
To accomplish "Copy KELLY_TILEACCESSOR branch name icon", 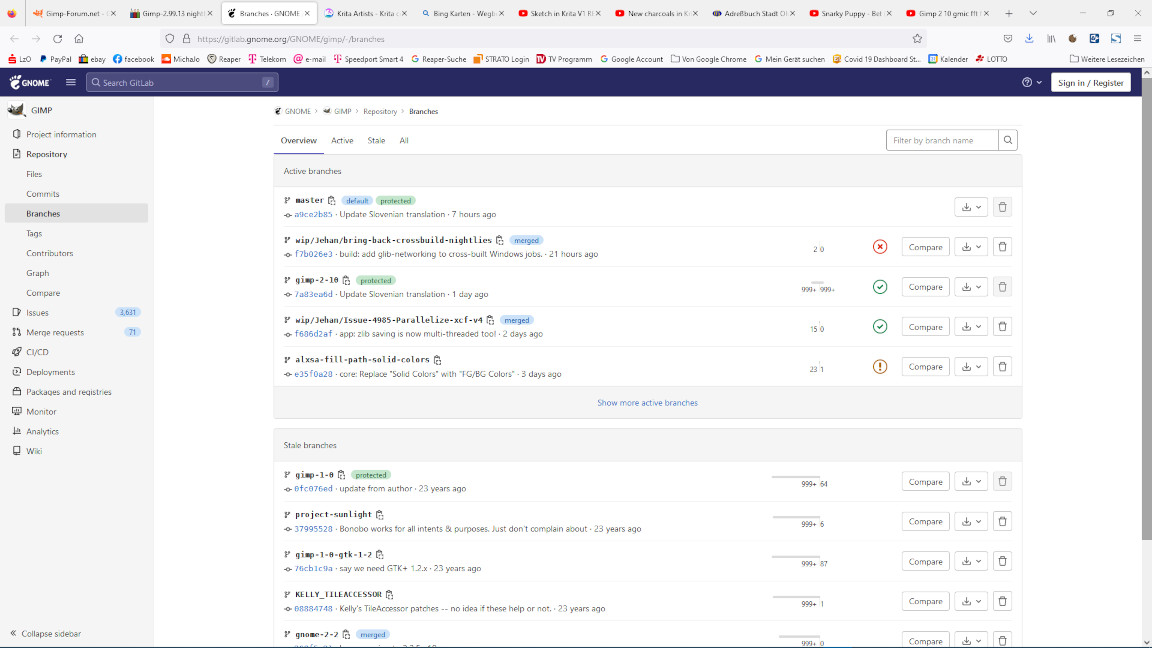I will pyautogui.click(x=389, y=594).
